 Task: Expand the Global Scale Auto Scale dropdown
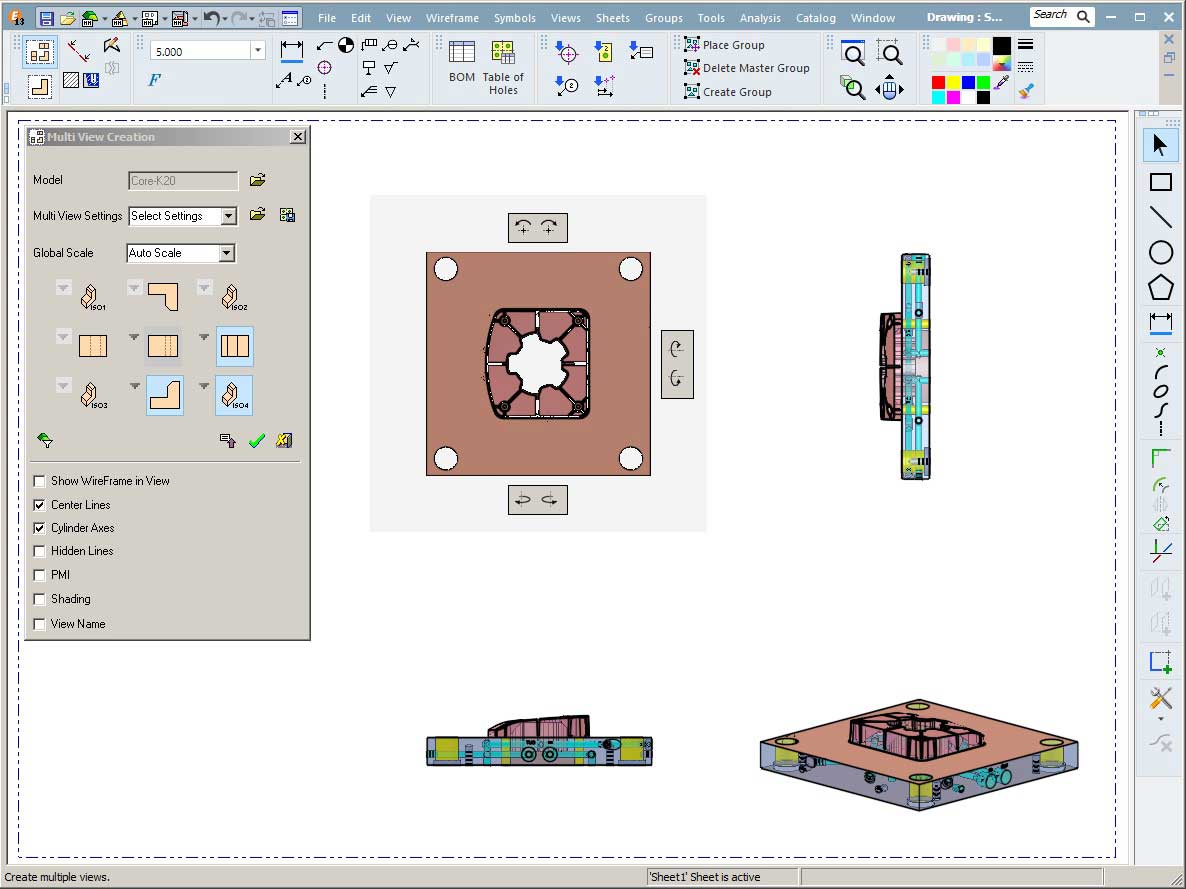coord(226,253)
